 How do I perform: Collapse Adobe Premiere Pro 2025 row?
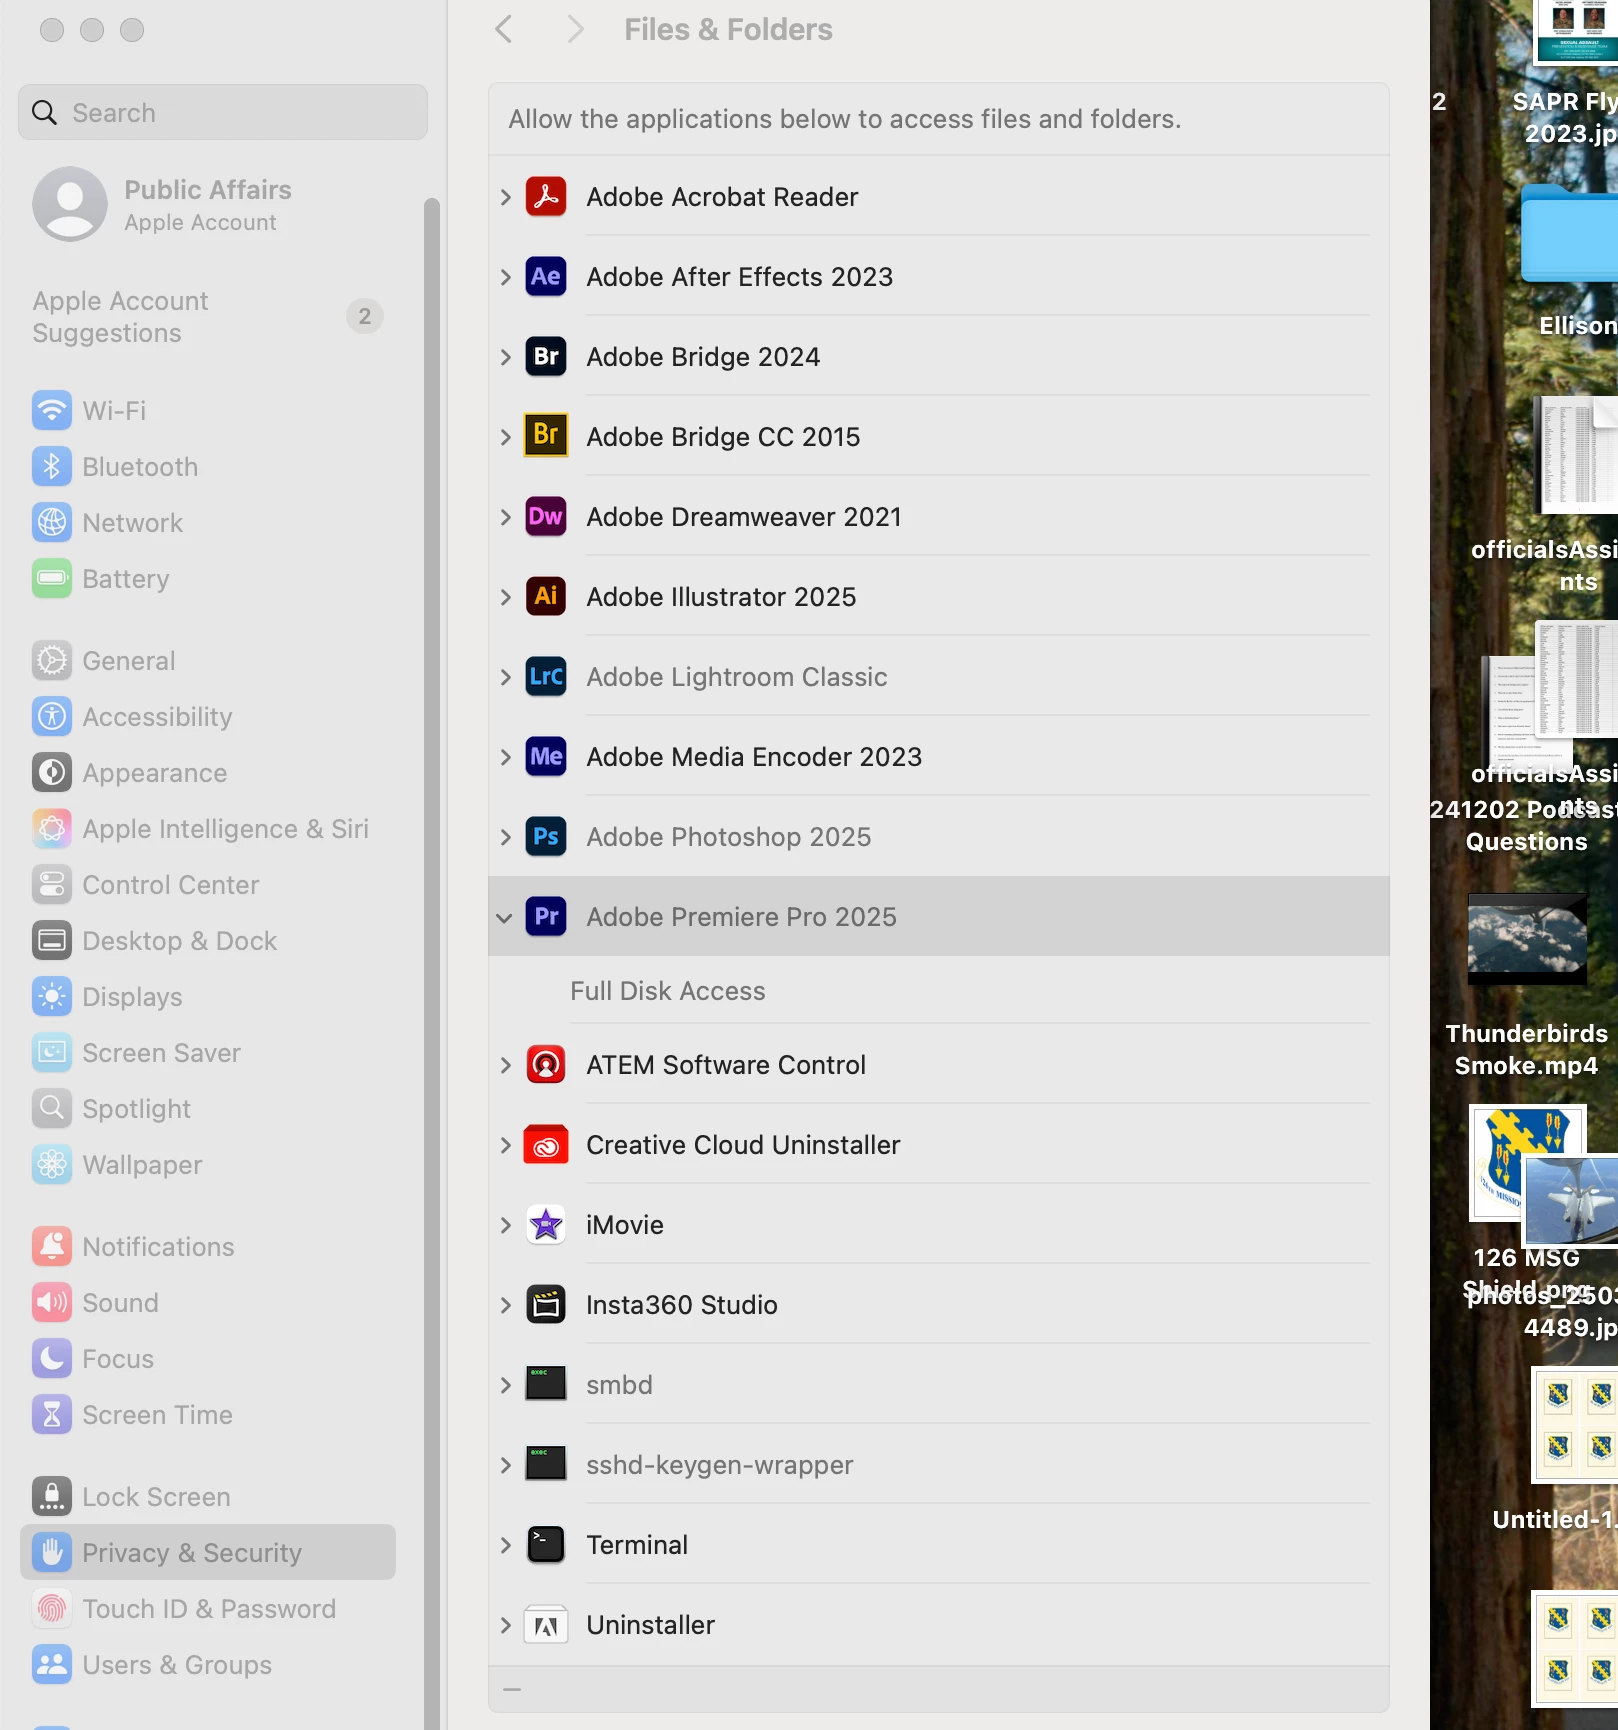505,917
